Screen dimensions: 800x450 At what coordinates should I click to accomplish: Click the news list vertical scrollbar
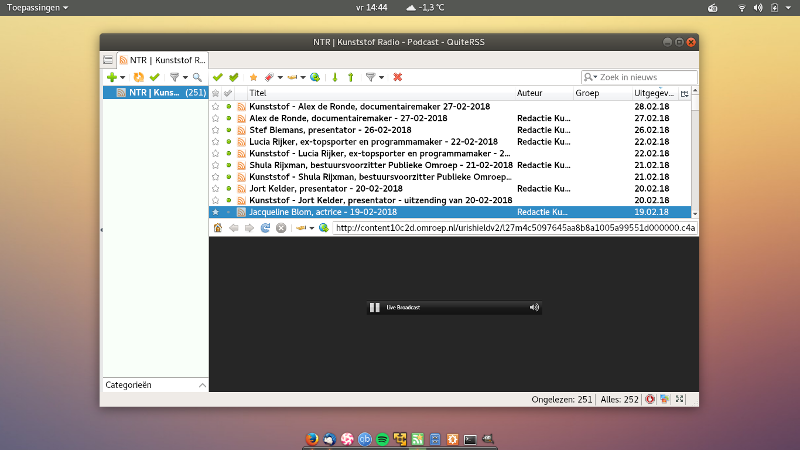tap(695, 152)
